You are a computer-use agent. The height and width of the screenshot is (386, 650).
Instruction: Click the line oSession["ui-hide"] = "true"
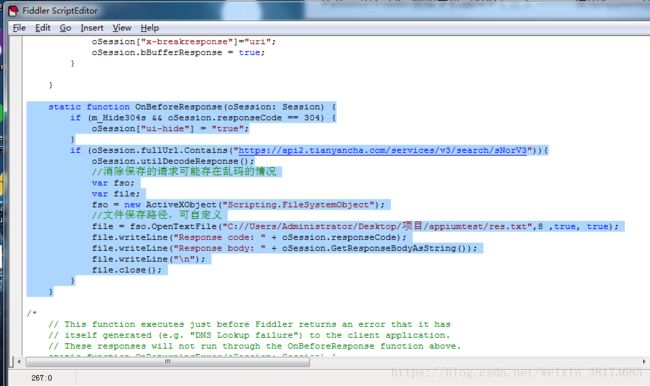170,129
